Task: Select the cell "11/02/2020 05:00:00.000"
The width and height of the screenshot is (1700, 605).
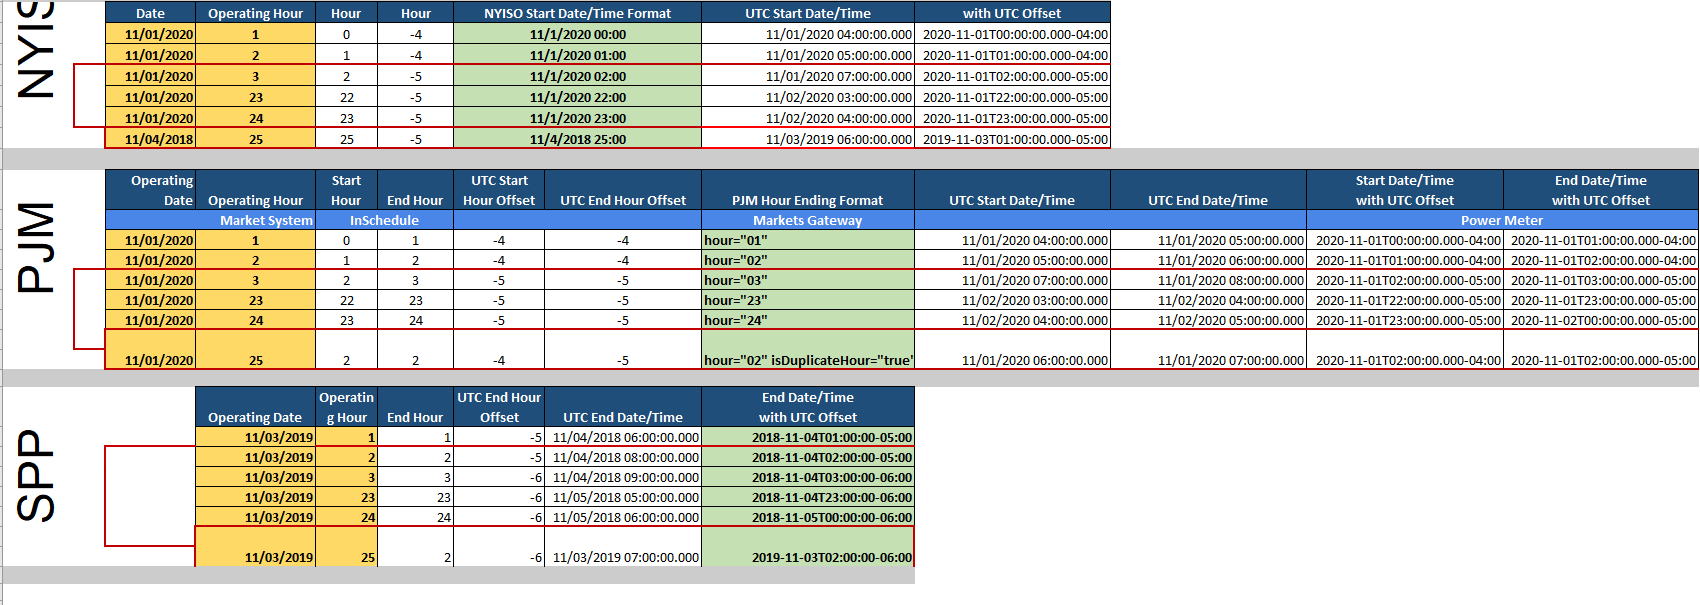Action: coord(1208,320)
